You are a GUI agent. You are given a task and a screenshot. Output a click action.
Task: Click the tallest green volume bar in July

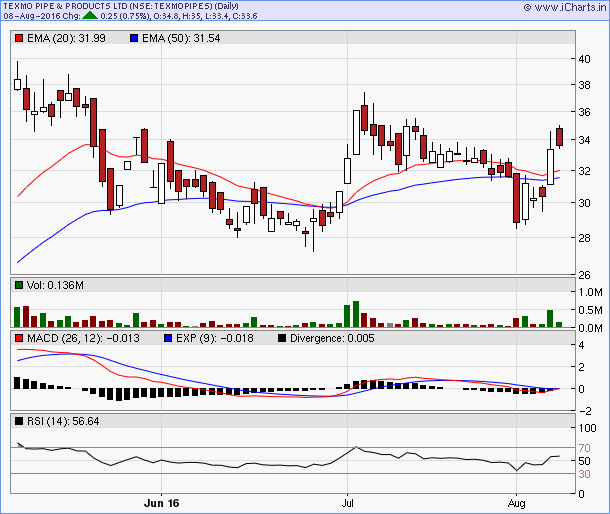tap(356, 314)
